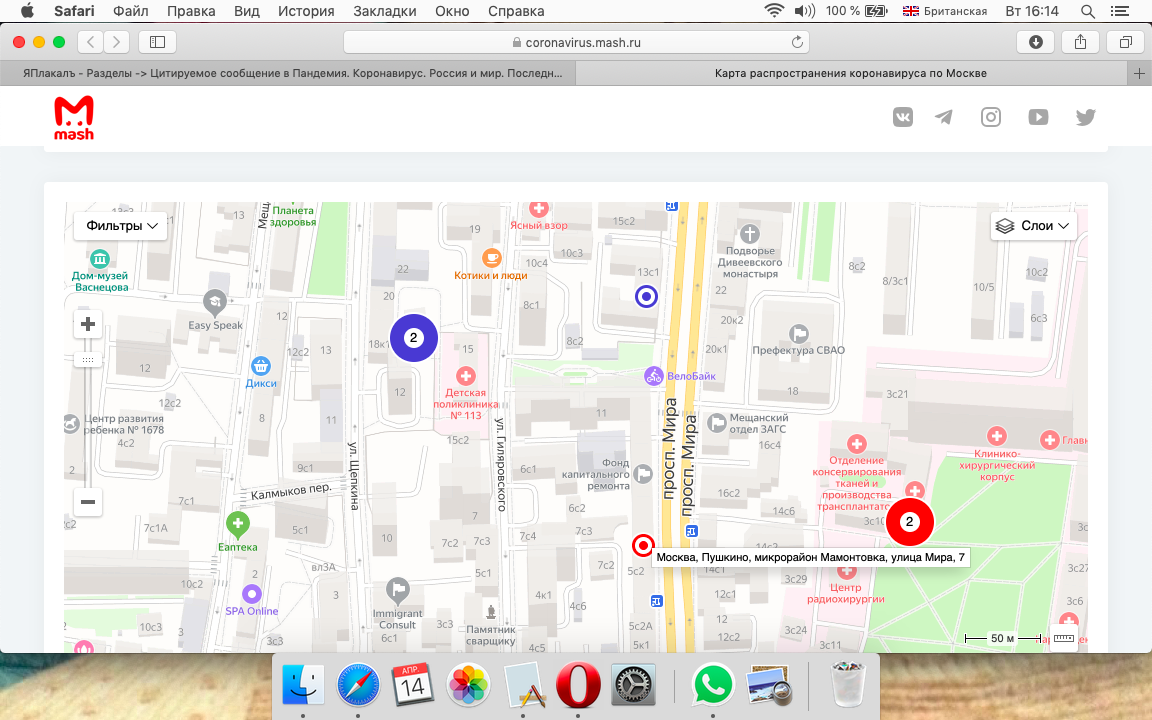Click Детская поликлиника № 113 marker

tap(466, 376)
